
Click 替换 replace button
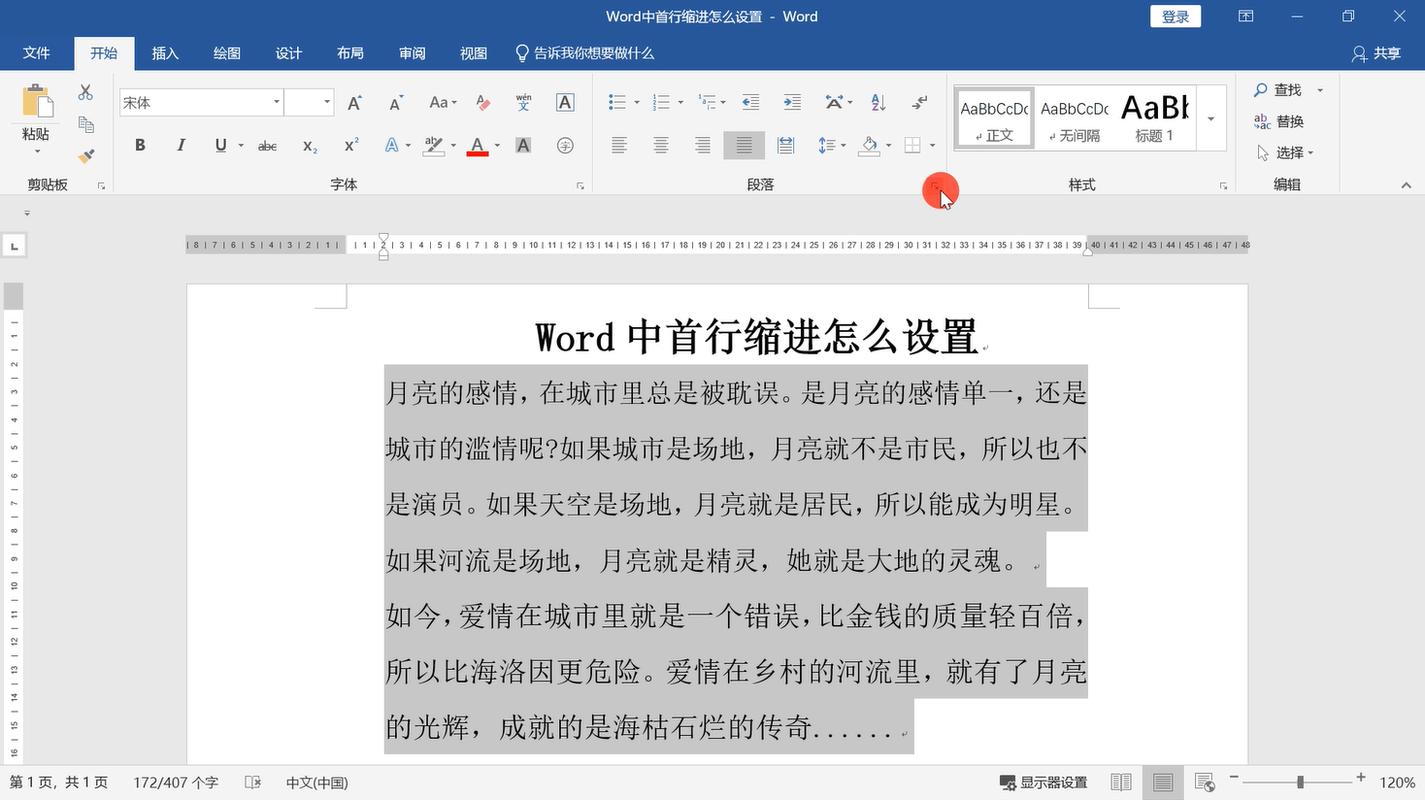click(1279, 121)
